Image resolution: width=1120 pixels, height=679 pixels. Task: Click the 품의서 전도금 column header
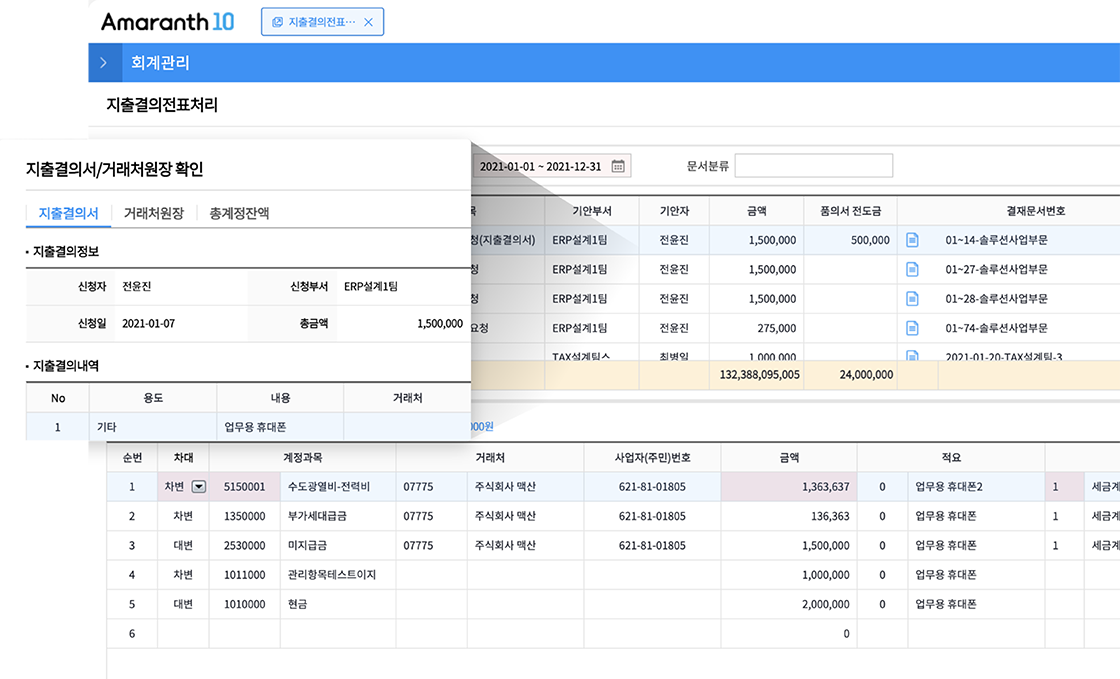pos(850,211)
